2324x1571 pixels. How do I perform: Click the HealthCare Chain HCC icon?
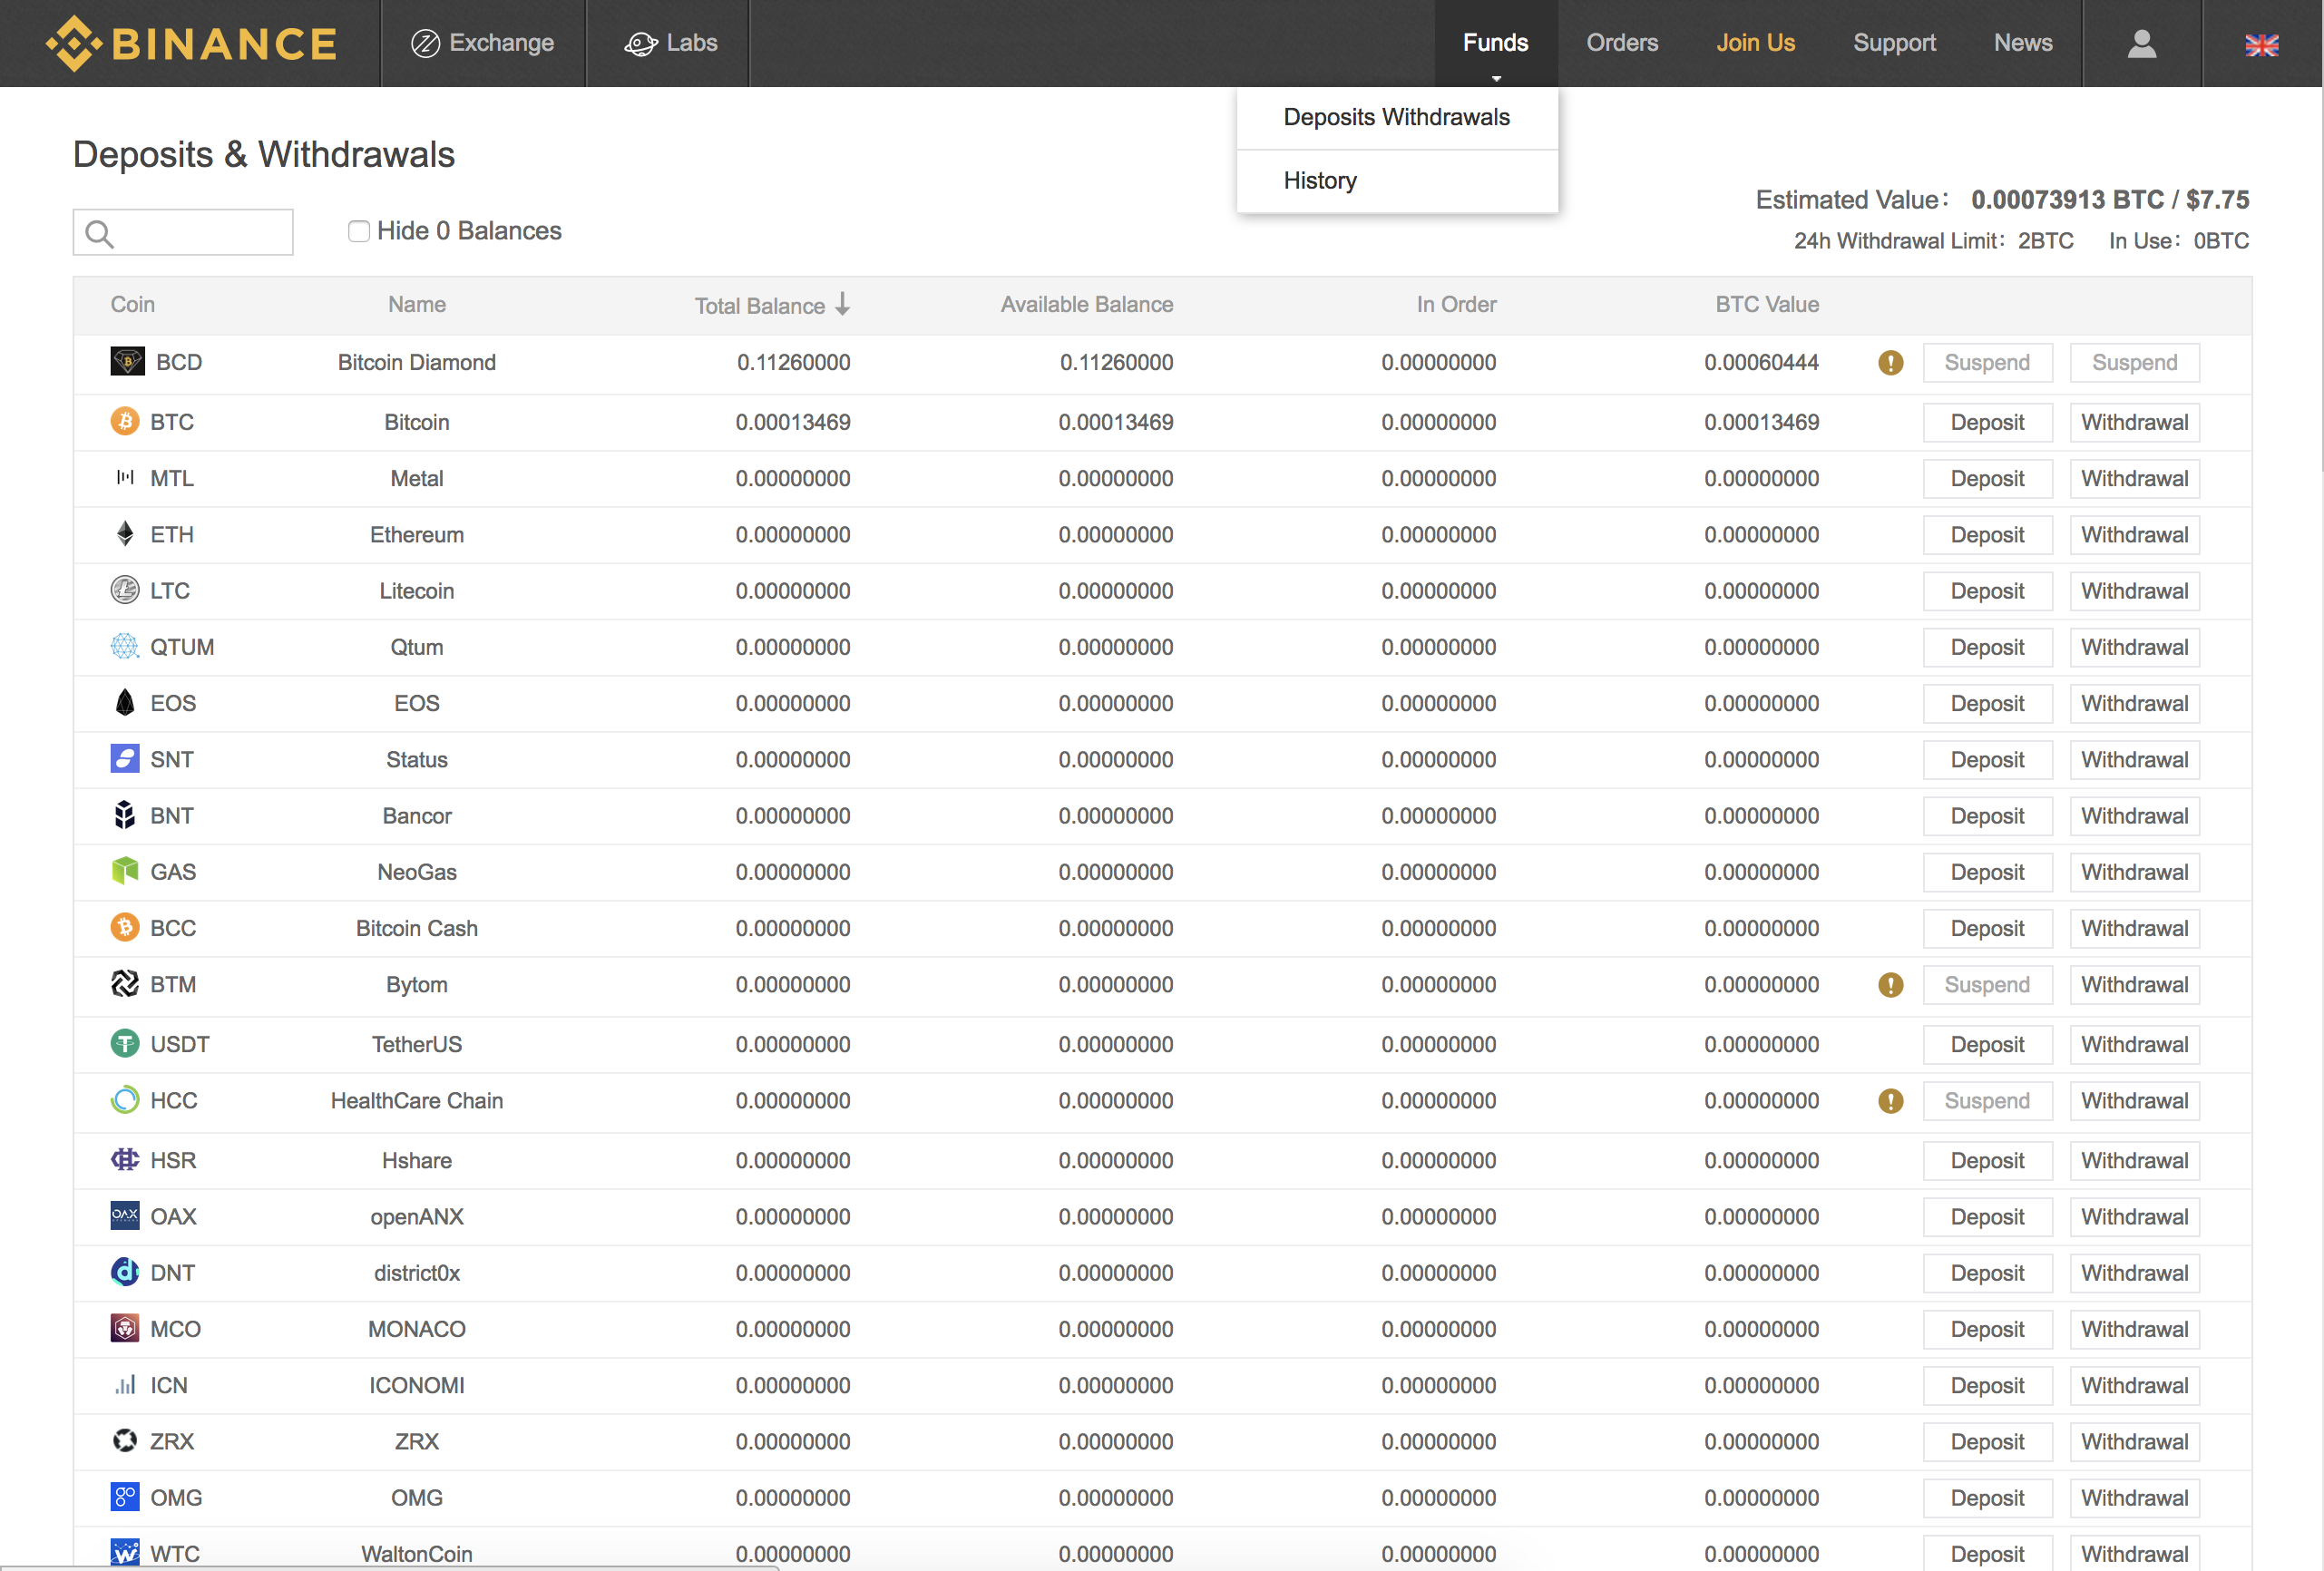[x=124, y=1099]
